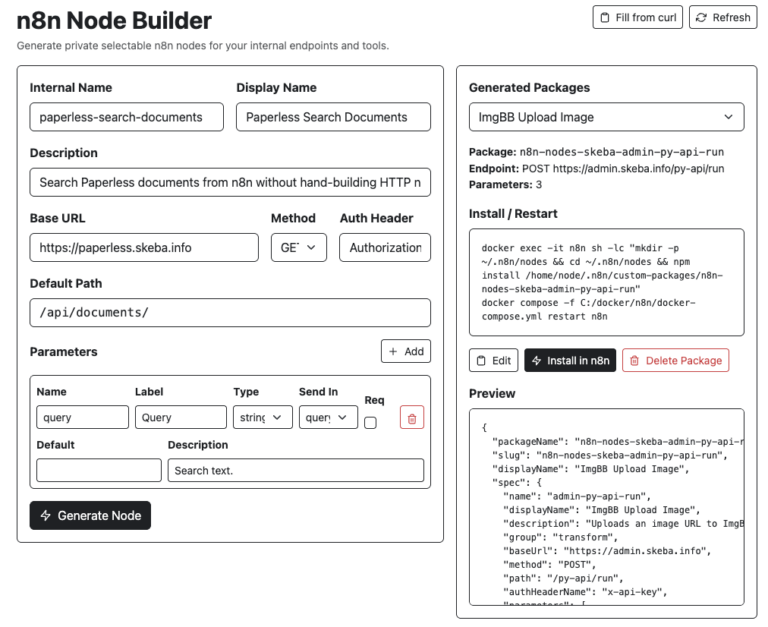The image size is (768, 627).
Task: Edit the Auth Header field
Action: 385,247
